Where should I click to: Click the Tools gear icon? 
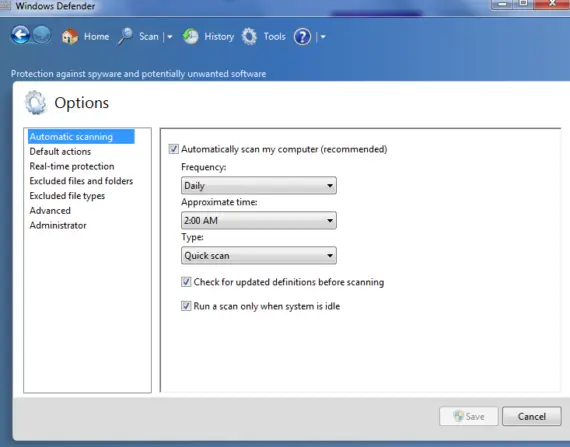[x=249, y=36]
